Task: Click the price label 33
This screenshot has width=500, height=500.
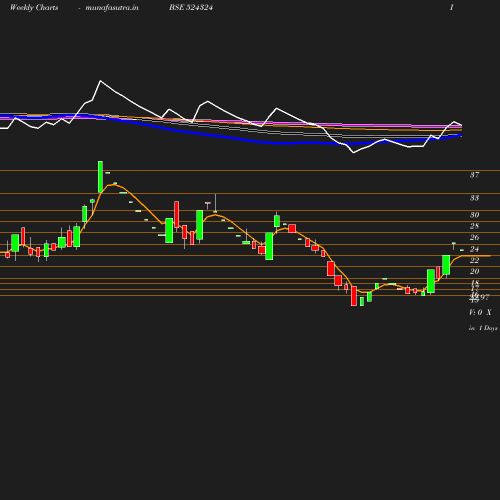Action: point(474,198)
